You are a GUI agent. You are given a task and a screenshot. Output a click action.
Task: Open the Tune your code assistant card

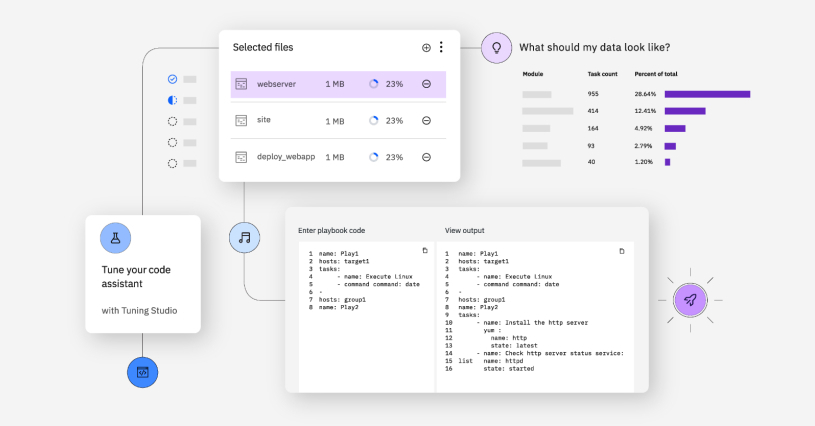[142, 275]
